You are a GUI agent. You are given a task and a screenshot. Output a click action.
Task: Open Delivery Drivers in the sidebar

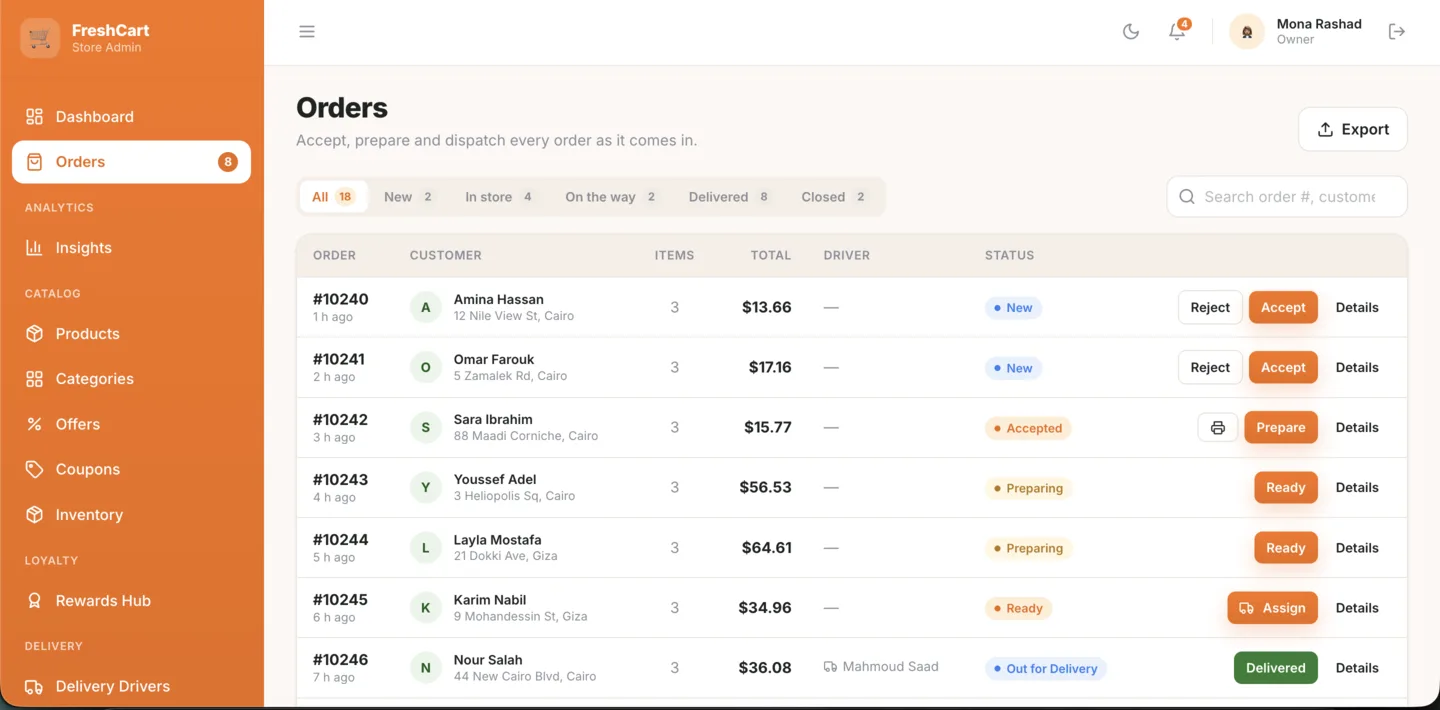131,687
